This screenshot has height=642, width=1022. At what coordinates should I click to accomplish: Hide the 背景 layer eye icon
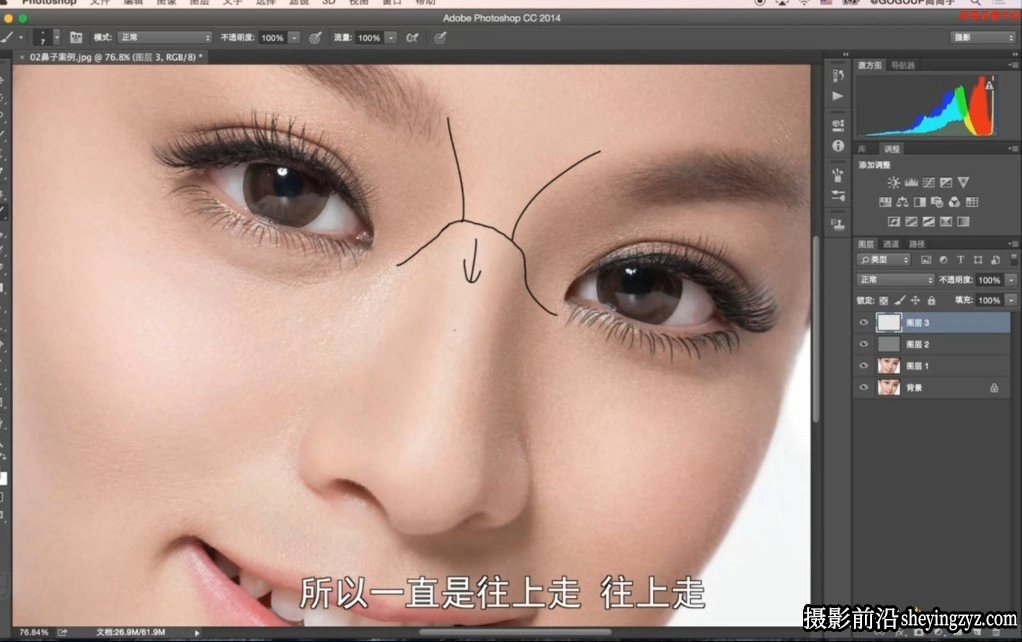pyautogui.click(x=864, y=388)
